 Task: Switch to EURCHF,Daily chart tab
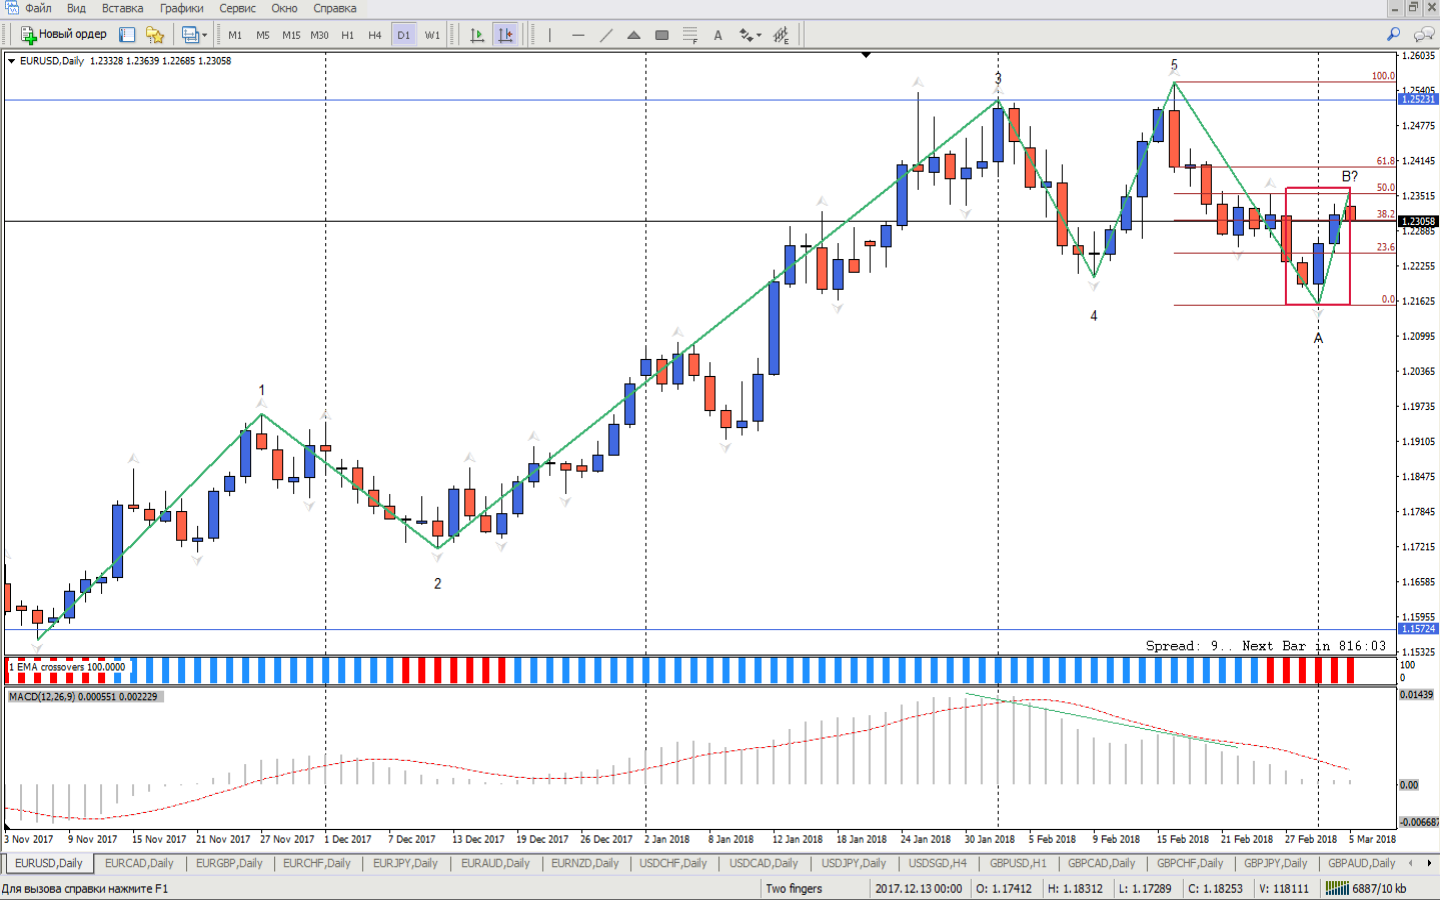317,863
